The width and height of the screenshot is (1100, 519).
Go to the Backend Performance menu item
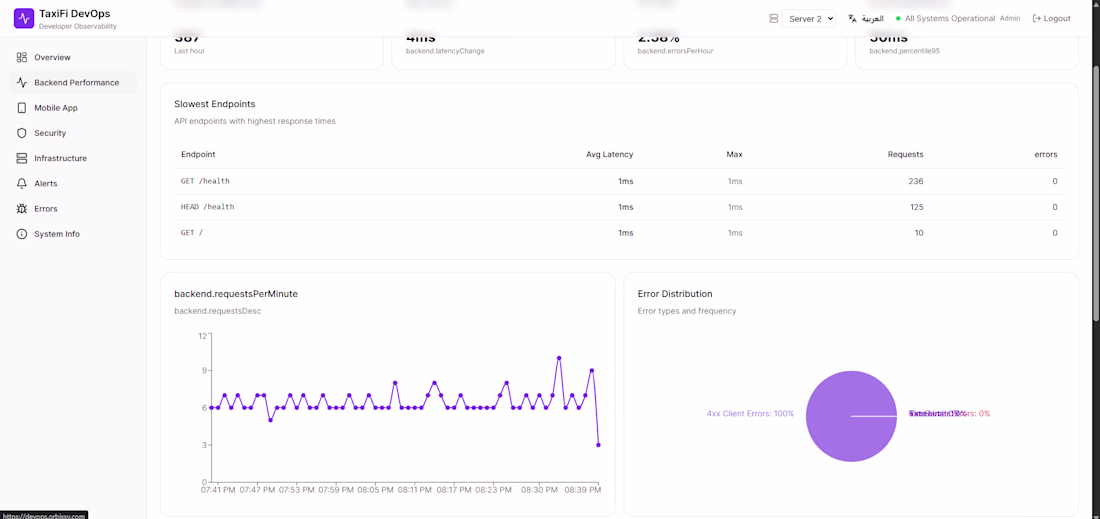tap(73, 83)
